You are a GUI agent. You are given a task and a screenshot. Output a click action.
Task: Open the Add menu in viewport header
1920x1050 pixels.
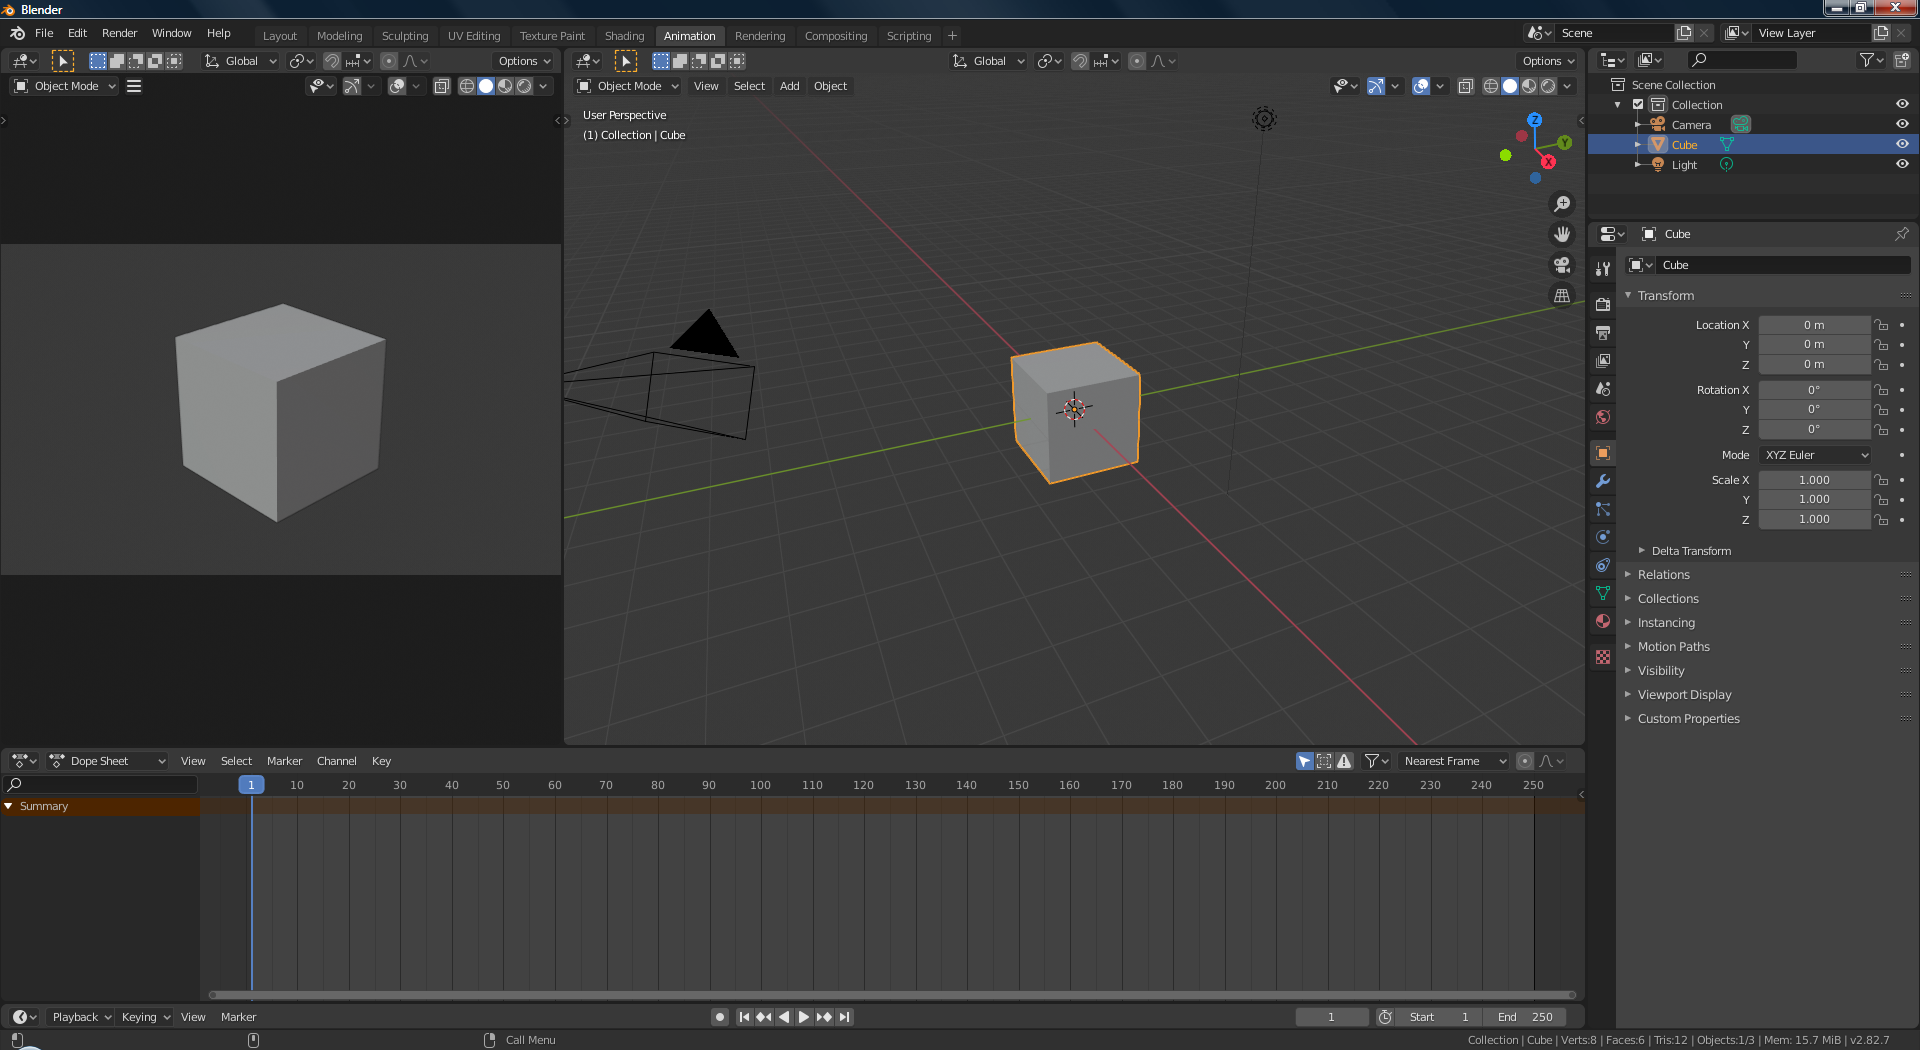click(x=789, y=86)
